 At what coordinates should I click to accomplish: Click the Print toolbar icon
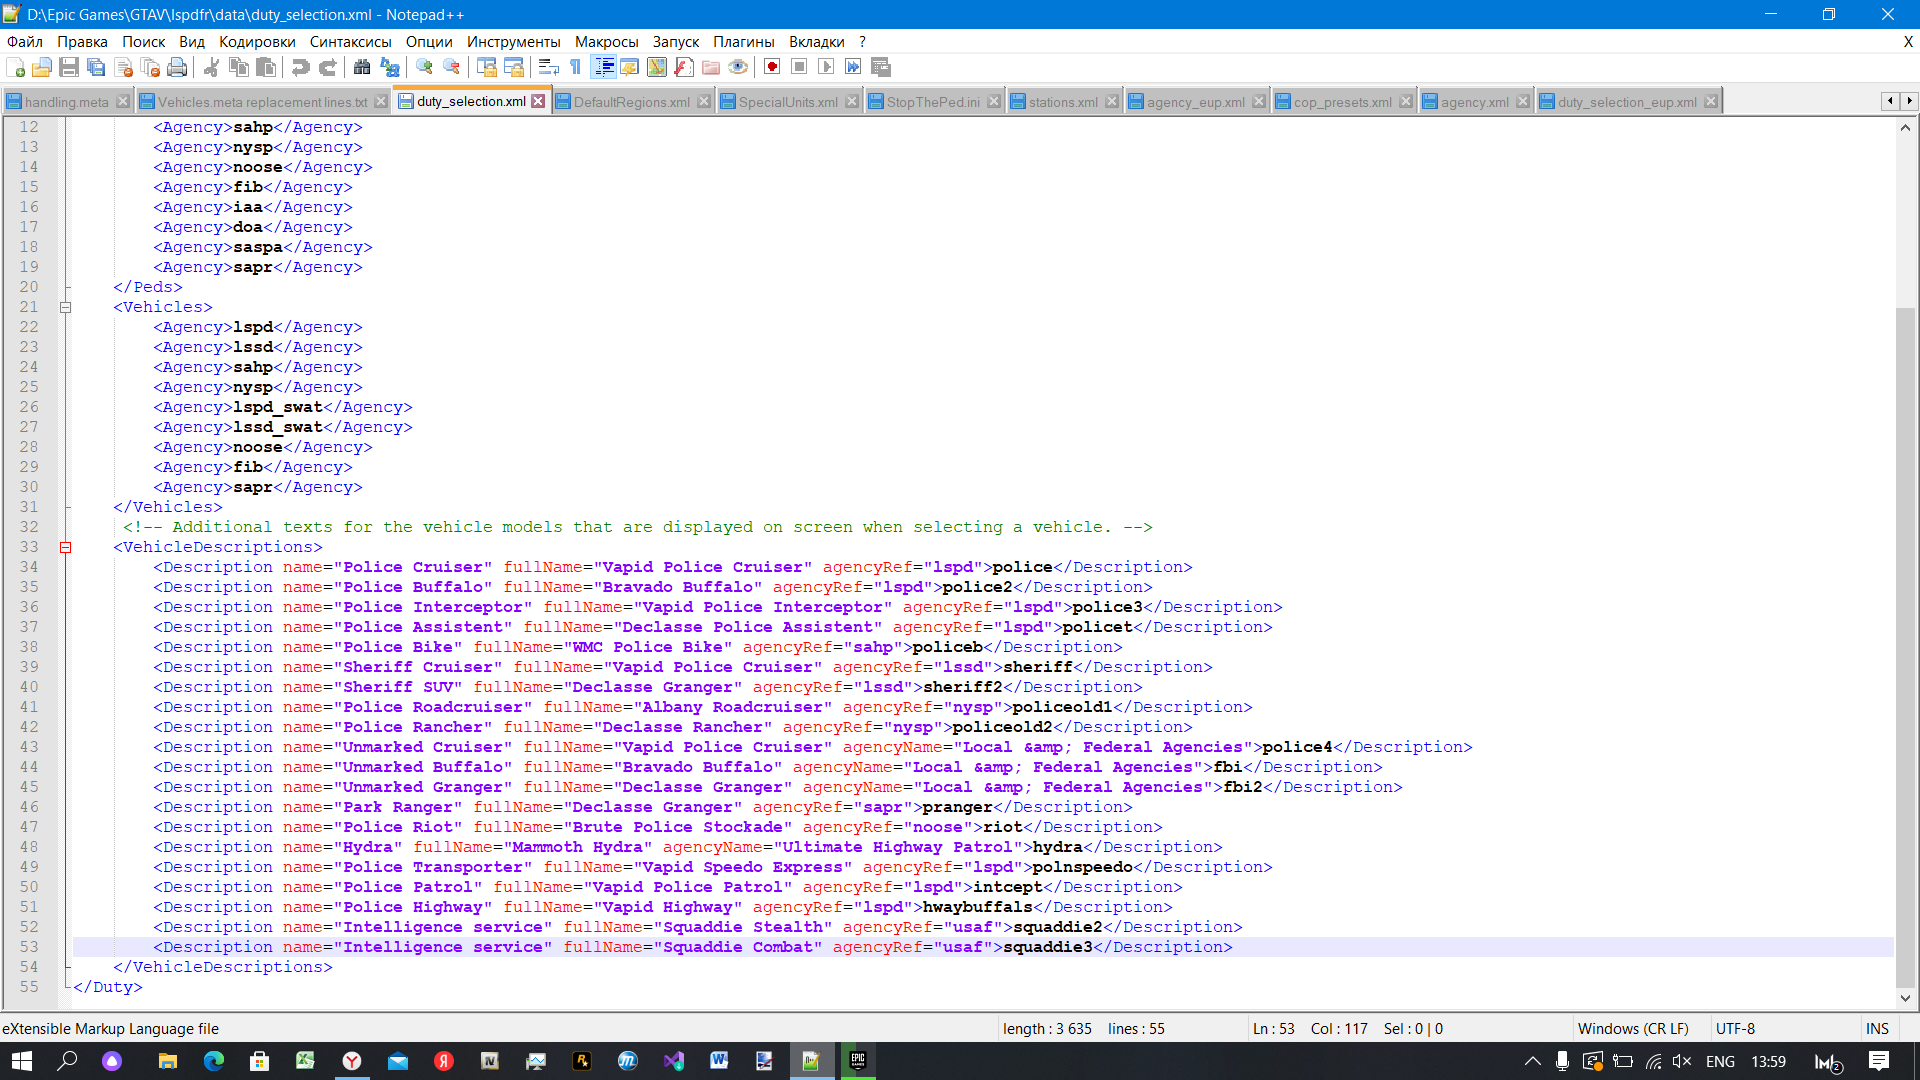(x=177, y=67)
